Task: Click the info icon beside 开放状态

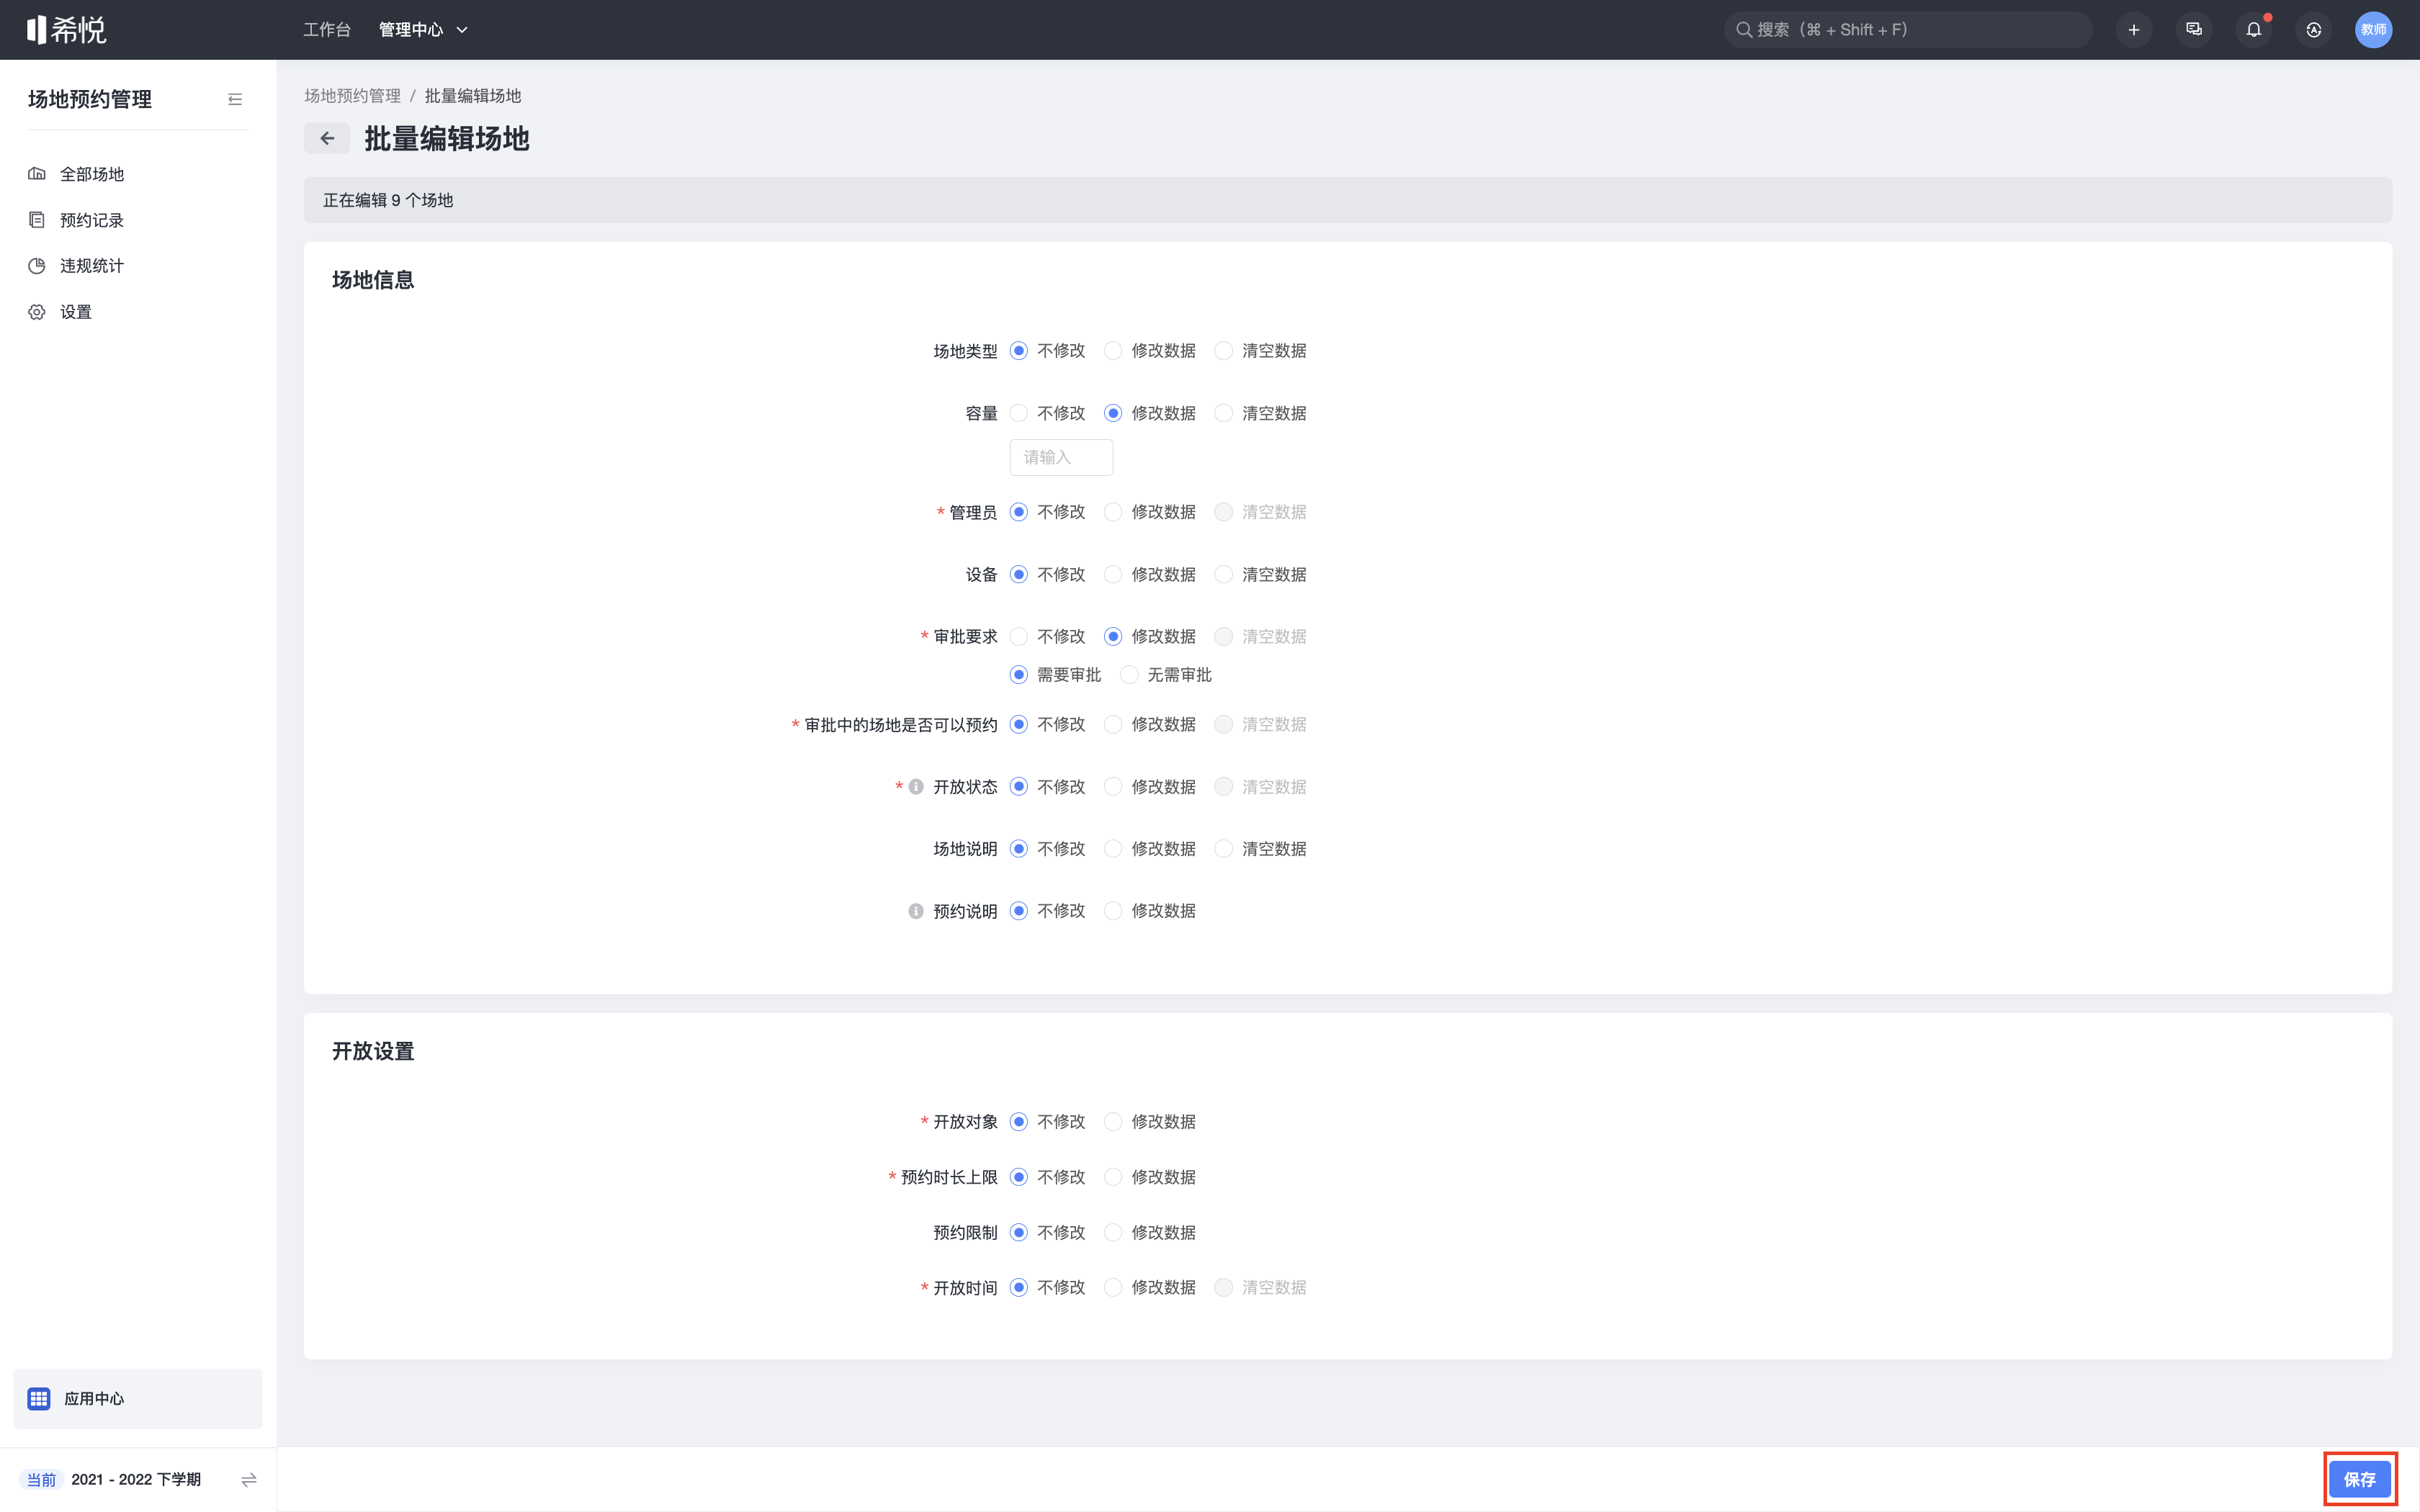Action: [916, 787]
